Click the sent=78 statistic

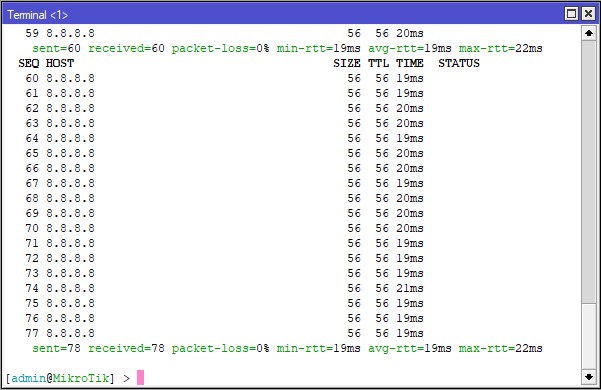56,348
